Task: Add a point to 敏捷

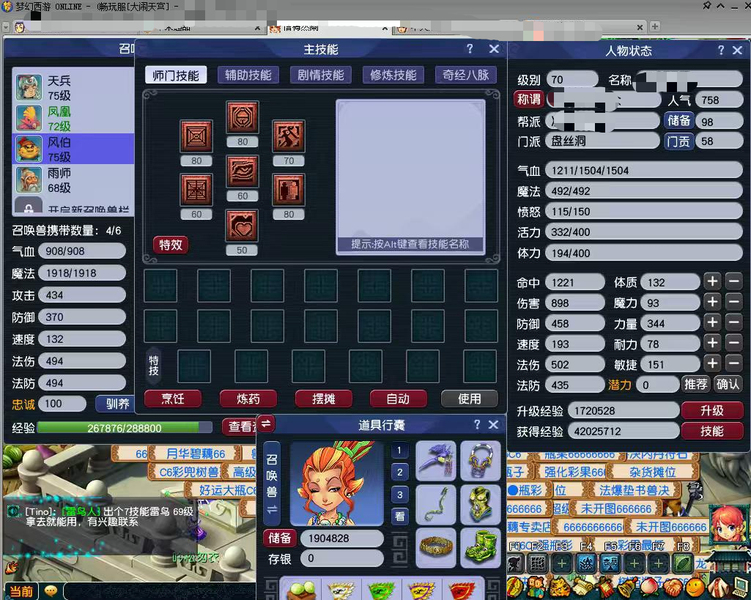Action: [x=712, y=365]
